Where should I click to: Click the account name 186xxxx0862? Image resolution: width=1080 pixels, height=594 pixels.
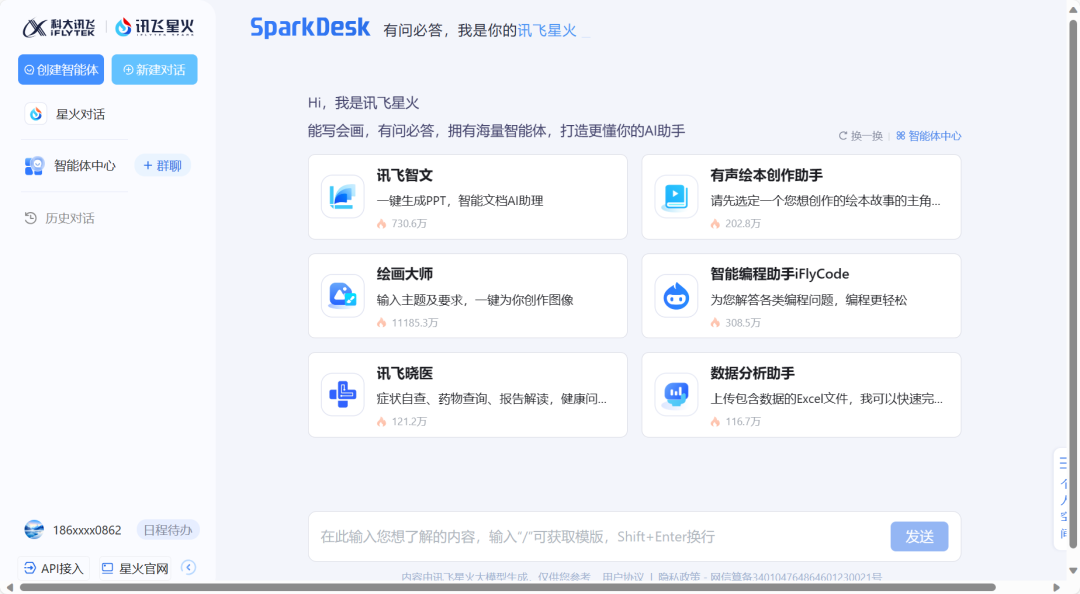[x=87, y=530]
